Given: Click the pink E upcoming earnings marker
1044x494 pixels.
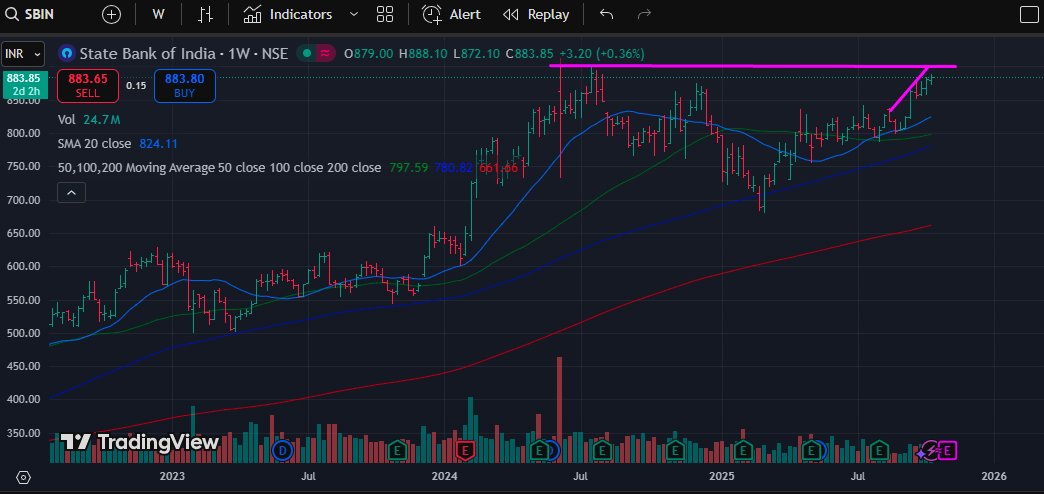Looking at the screenshot, I should click(x=949, y=451).
